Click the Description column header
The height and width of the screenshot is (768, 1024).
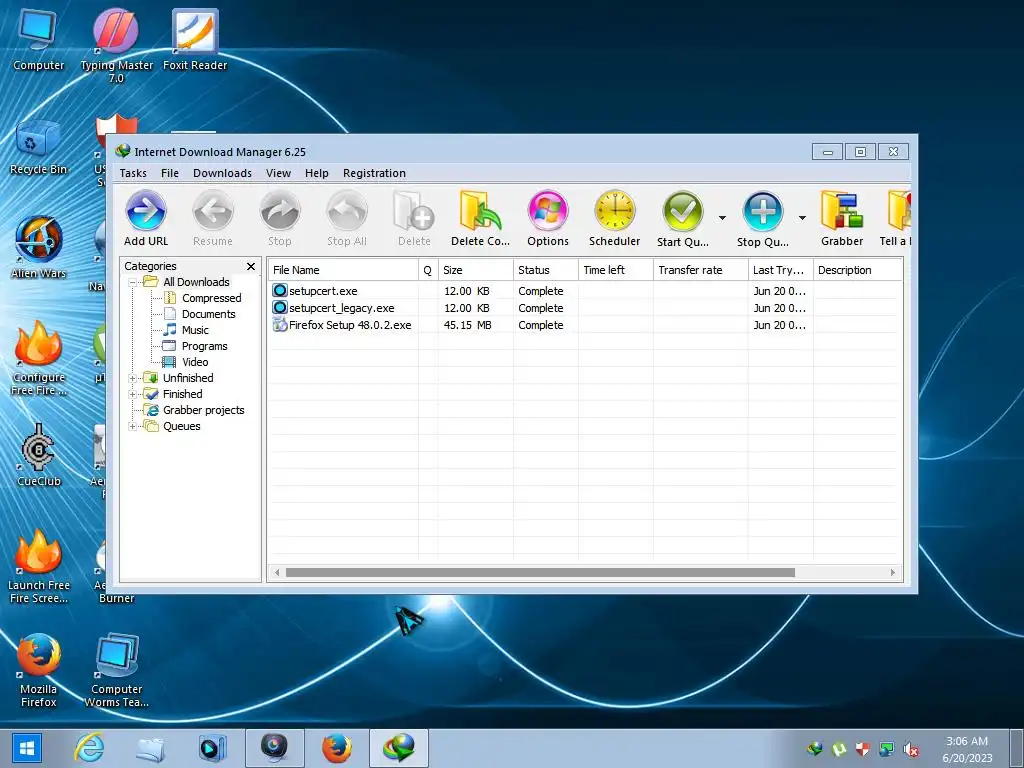point(857,270)
